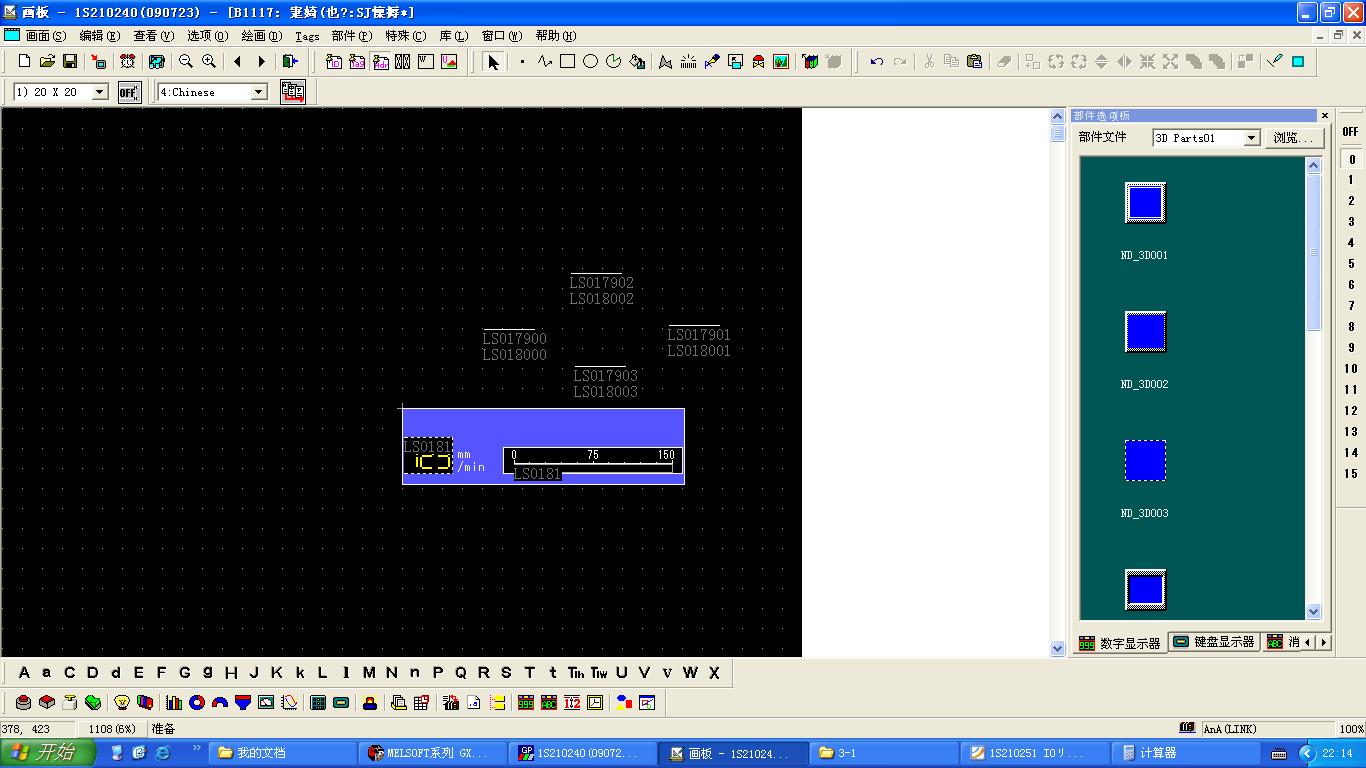Switch to the 键盘显示器 tab
The image size is (1366, 768).
pos(1213,642)
